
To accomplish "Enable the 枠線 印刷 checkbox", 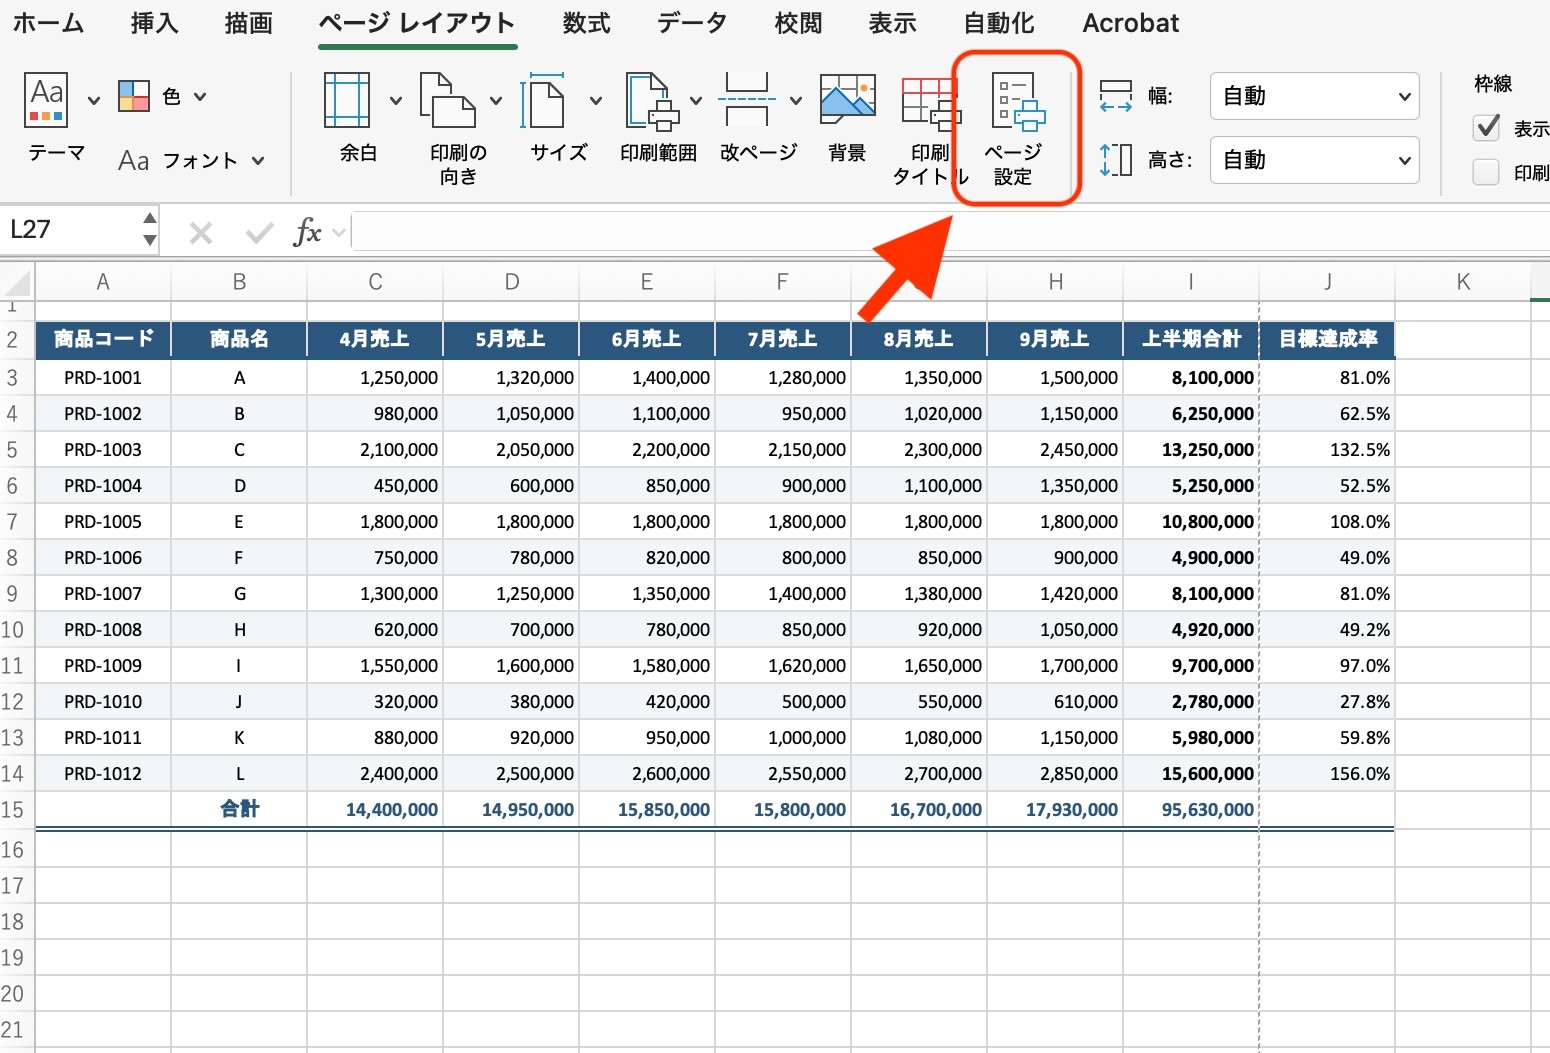I will pyautogui.click(x=1487, y=172).
